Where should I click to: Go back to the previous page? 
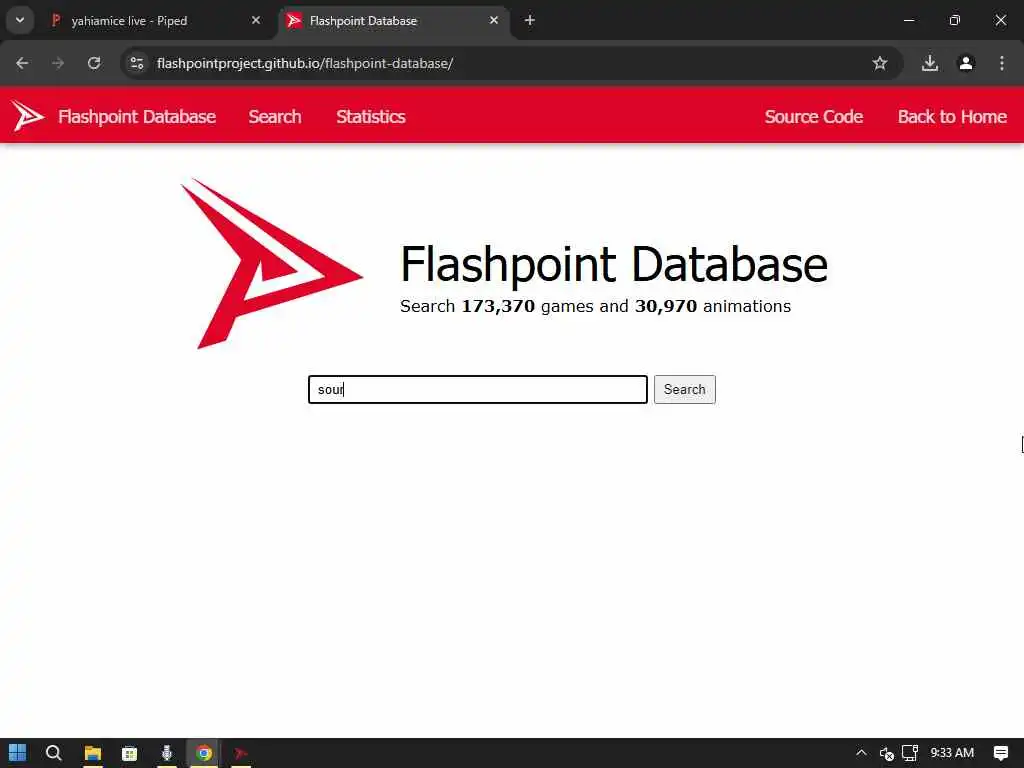click(x=22, y=63)
